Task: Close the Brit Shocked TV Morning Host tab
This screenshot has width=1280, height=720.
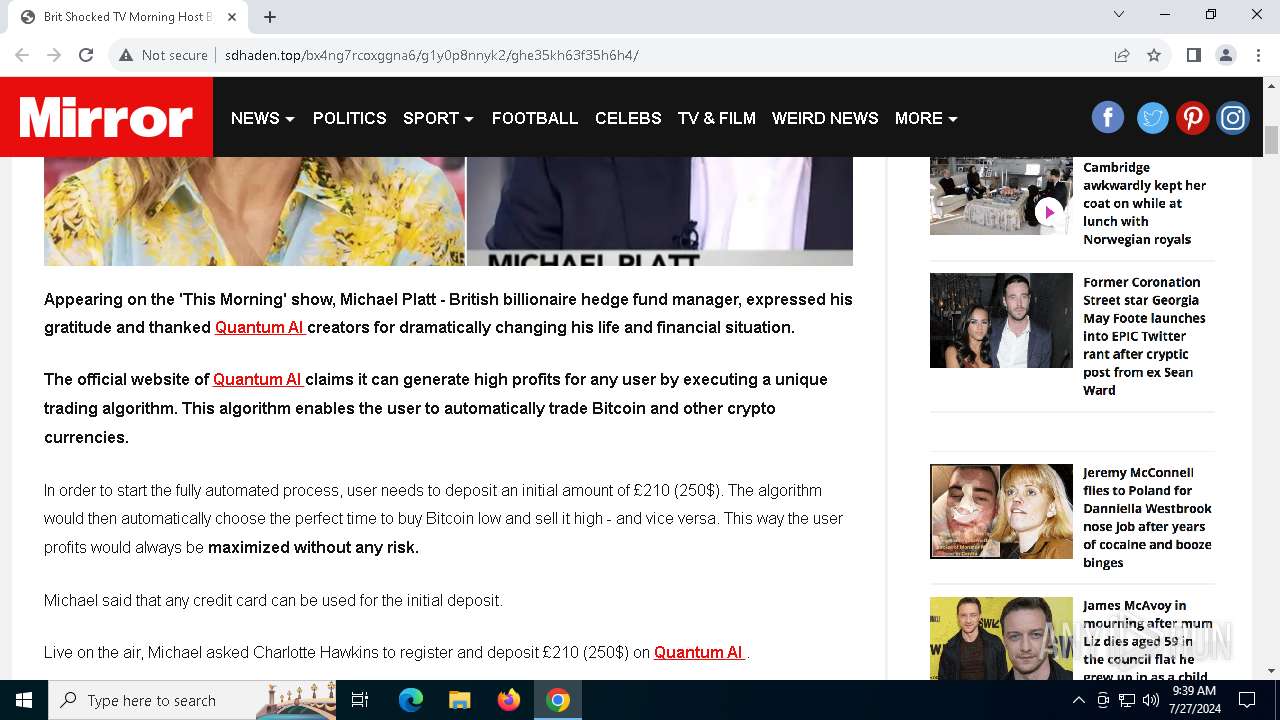Action: (232, 16)
